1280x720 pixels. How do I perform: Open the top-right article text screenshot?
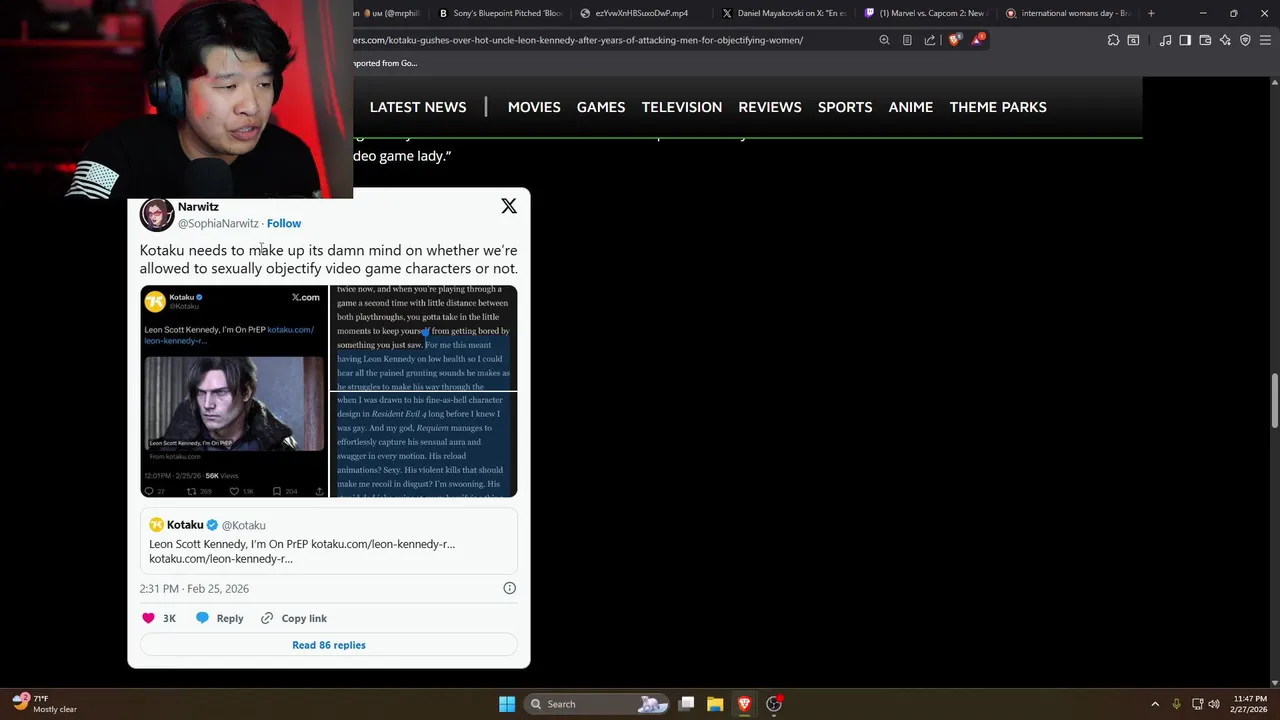(424, 338)
